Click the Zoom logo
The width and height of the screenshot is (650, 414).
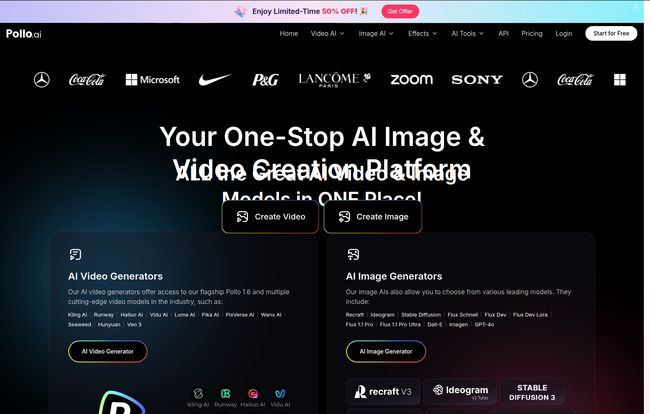click(412, 80)
